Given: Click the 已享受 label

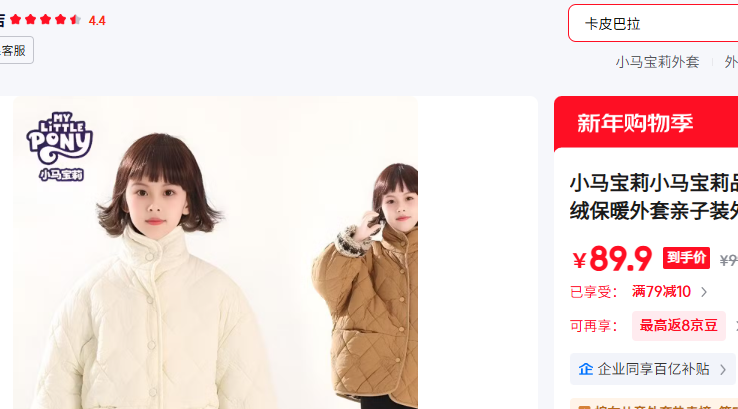Looking at the screenshot, I should (594, 292).
